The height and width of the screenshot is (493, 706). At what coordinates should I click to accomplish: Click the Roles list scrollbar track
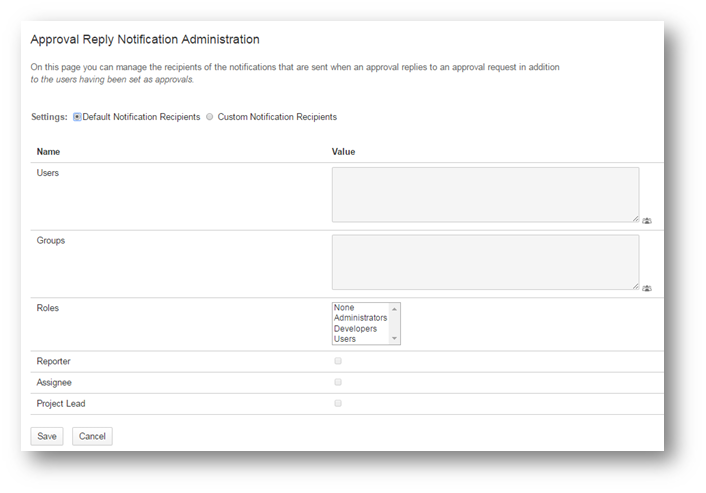point(395,324)
